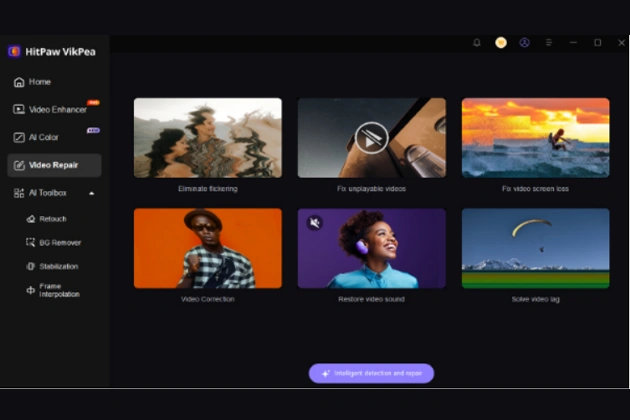Open the Solve video lag thumbnail
The width and height of the screenshot is (630, 420).
536,248
